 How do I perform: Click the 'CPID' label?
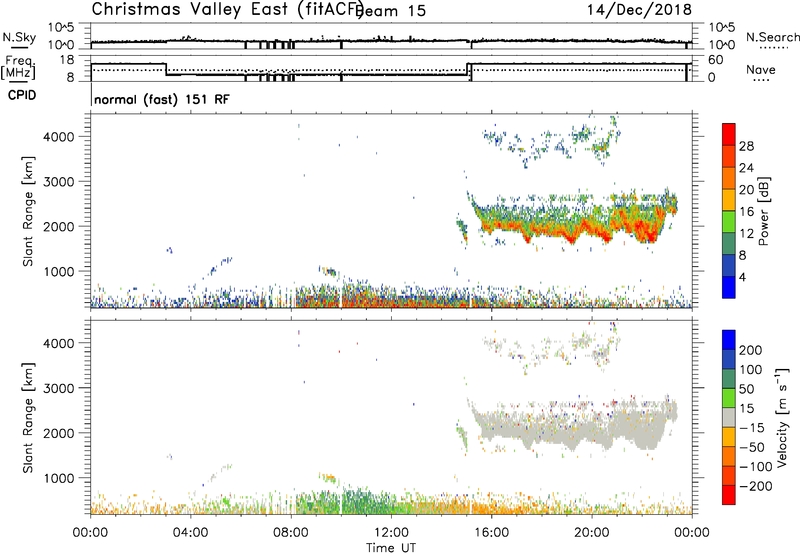pyautogui.click(x=22, y=95)
